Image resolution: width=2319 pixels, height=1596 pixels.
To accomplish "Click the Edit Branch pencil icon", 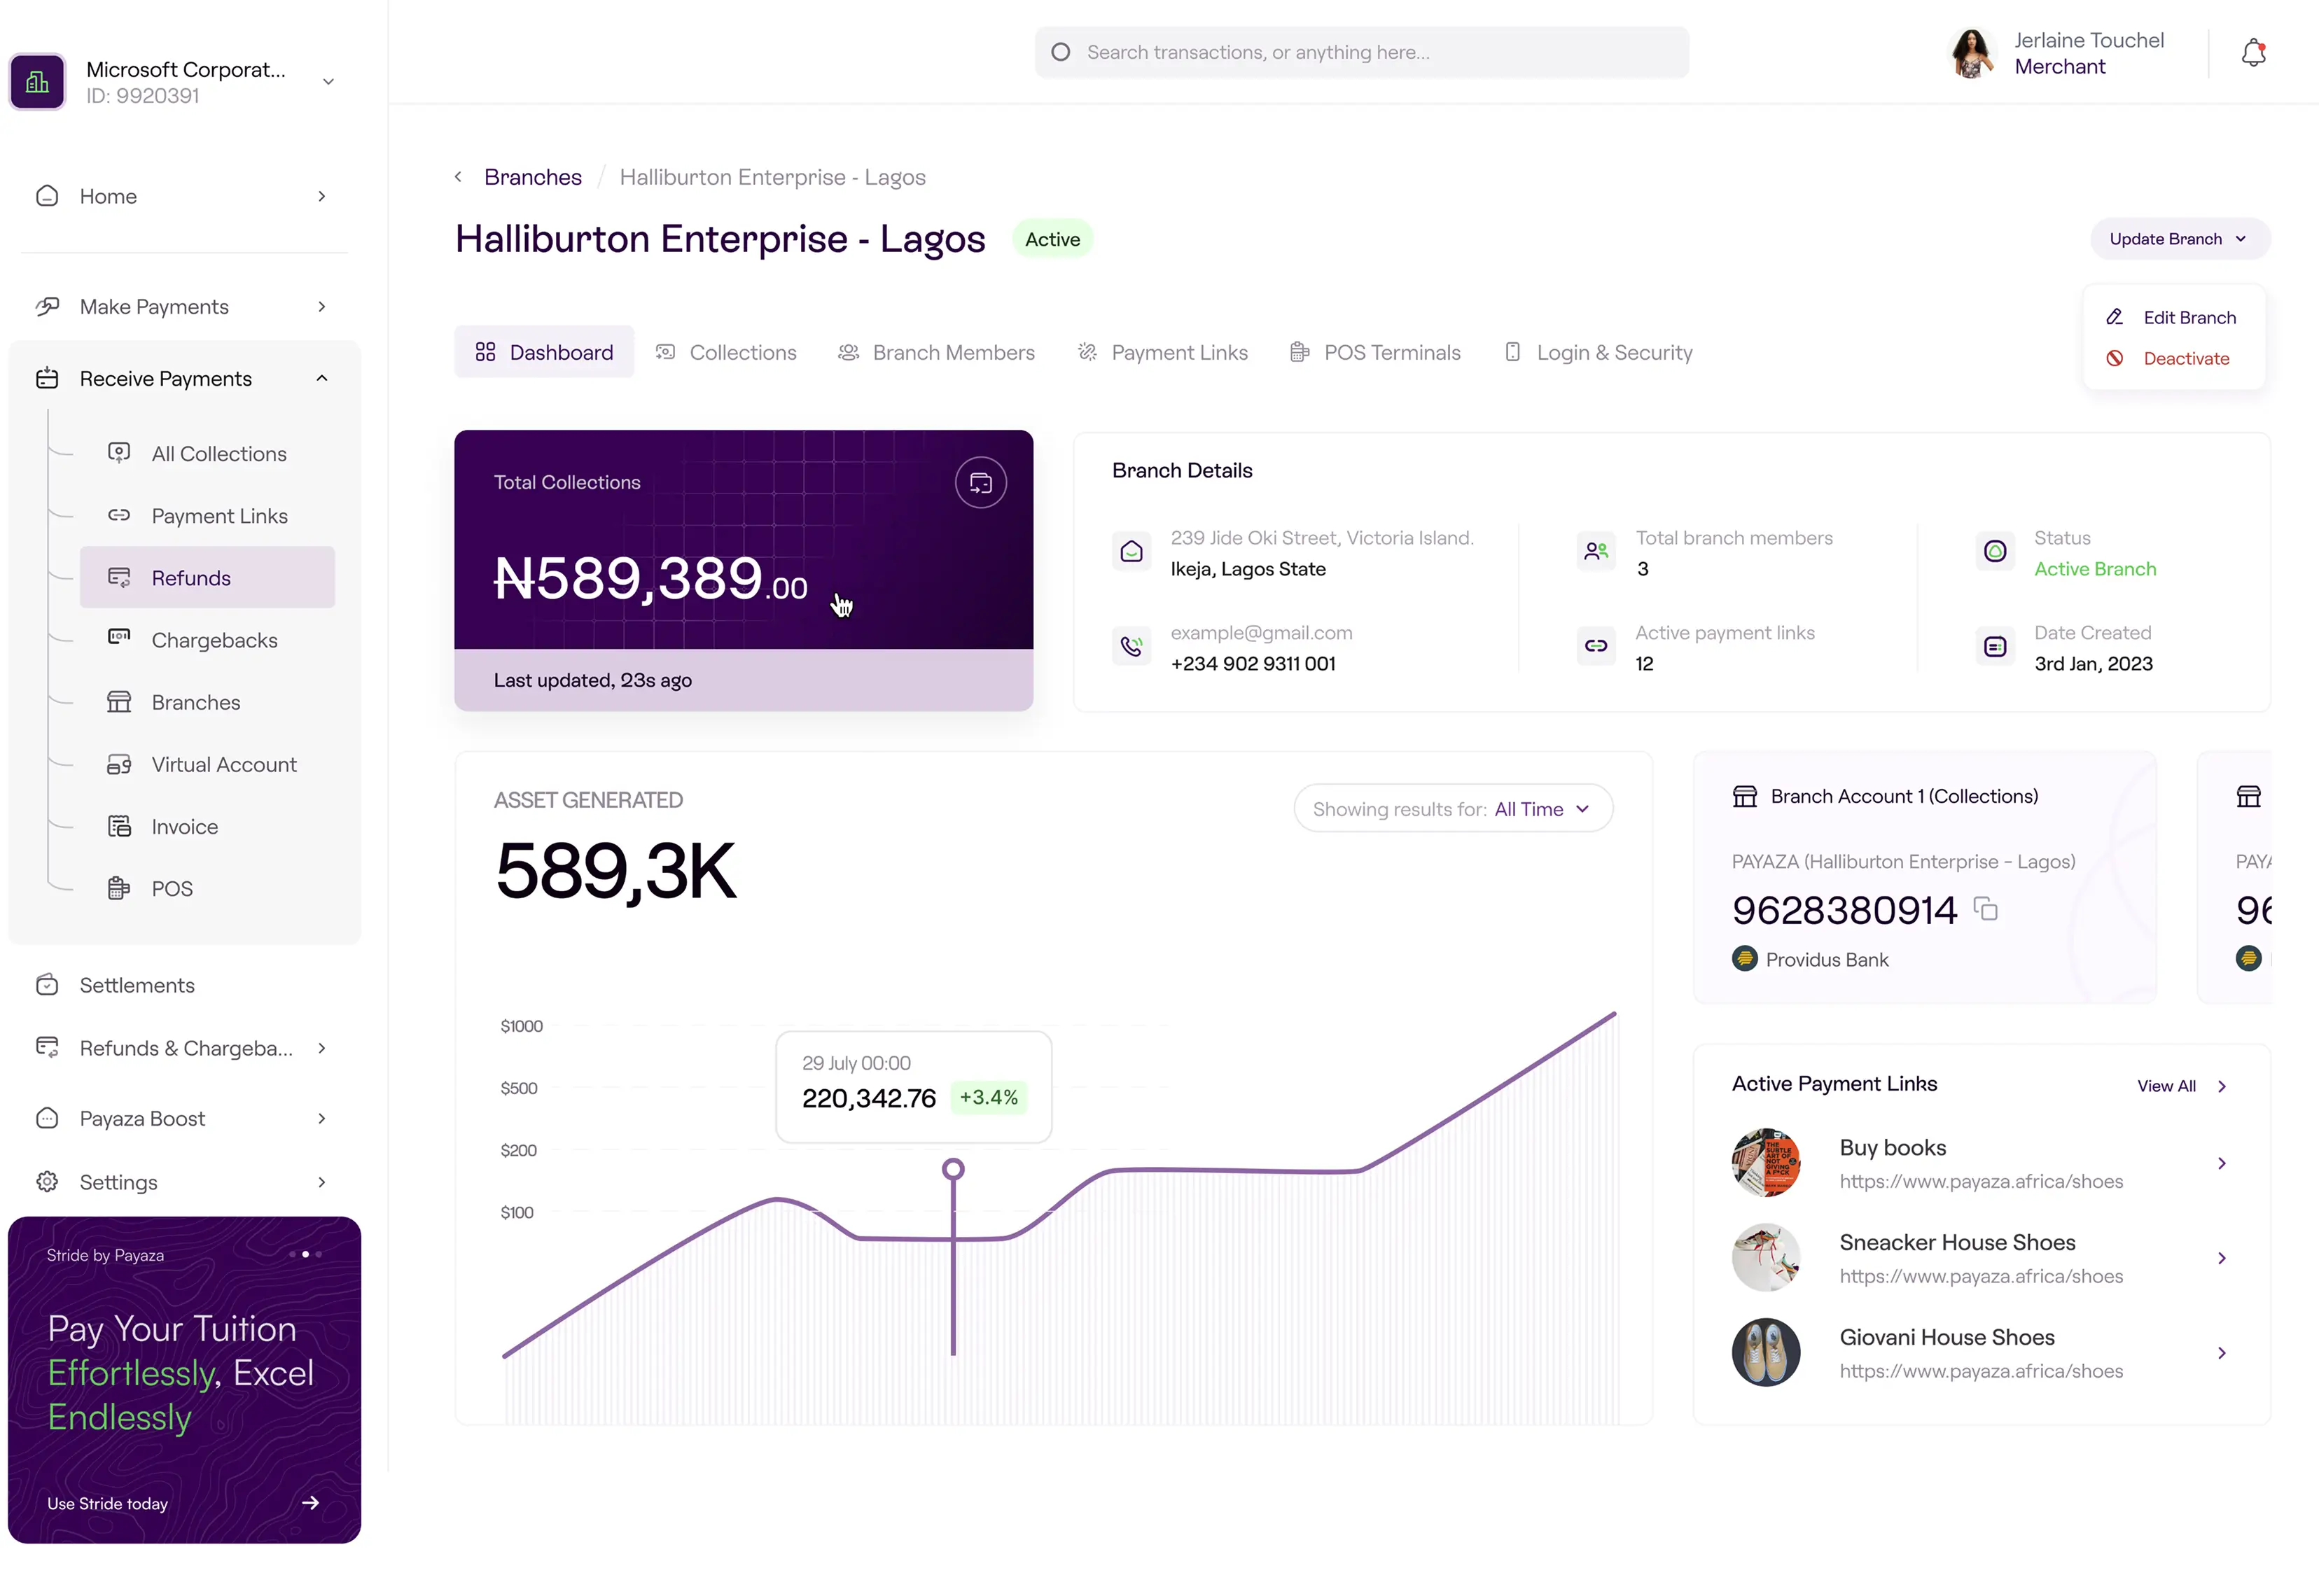I will pos(2114,317).
